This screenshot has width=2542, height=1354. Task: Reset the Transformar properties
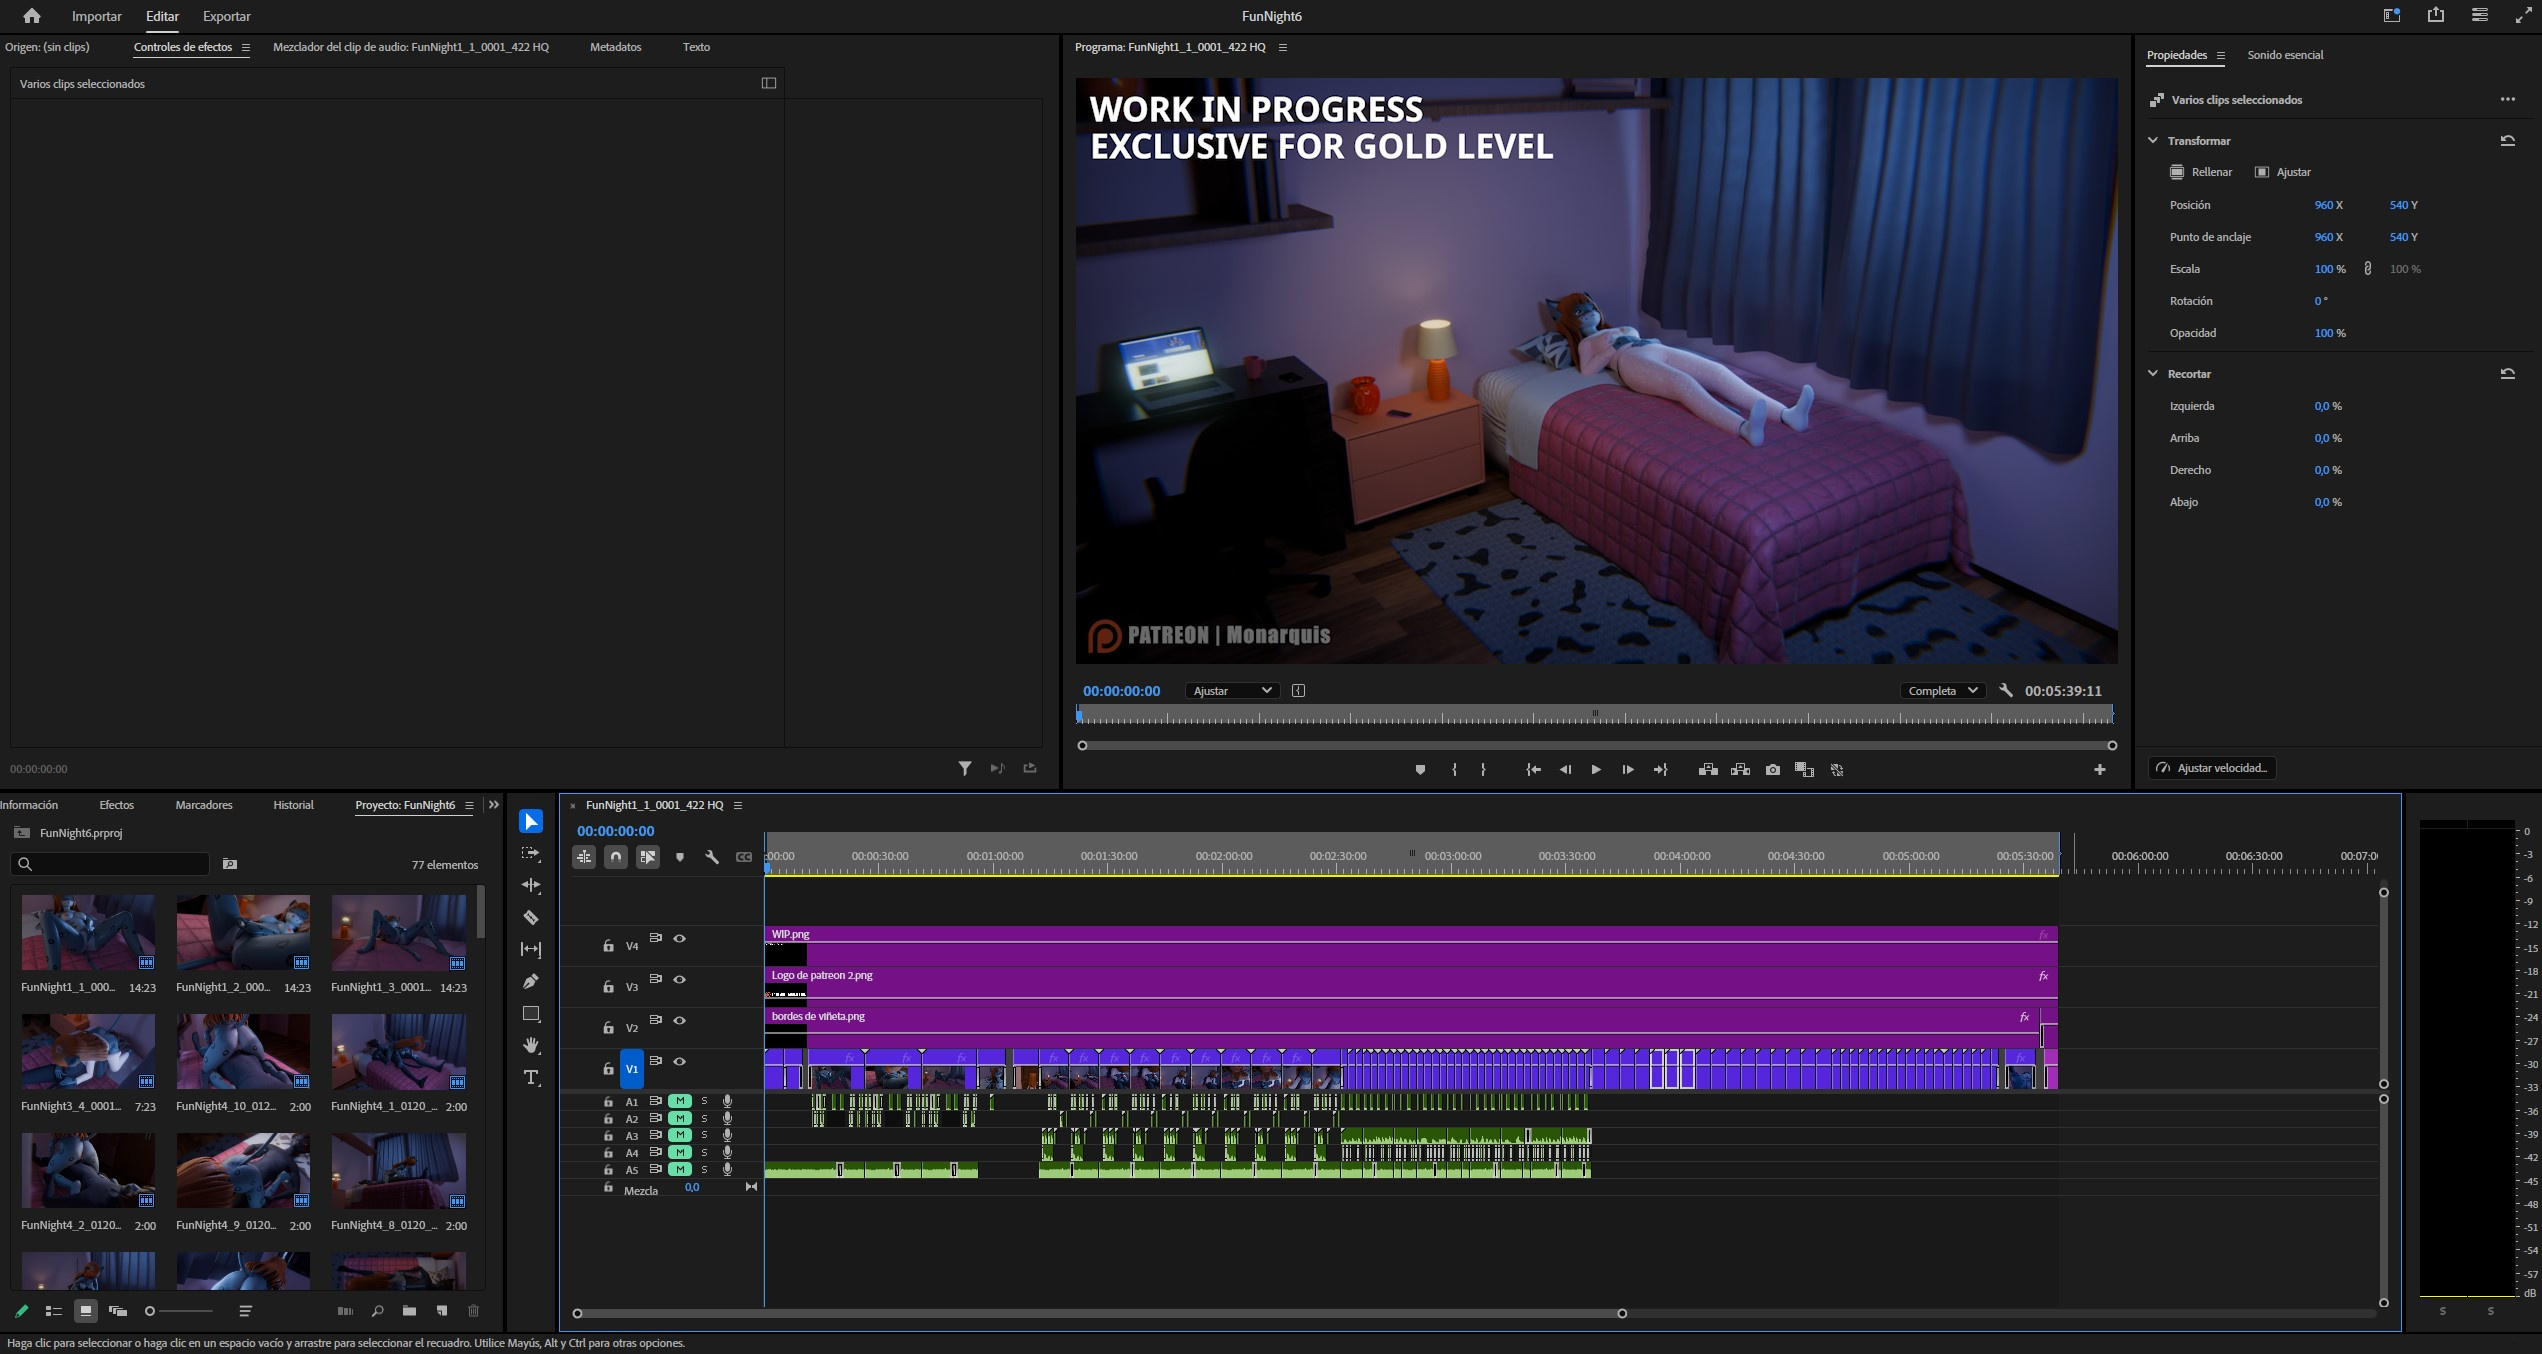tap(2507, 141)
